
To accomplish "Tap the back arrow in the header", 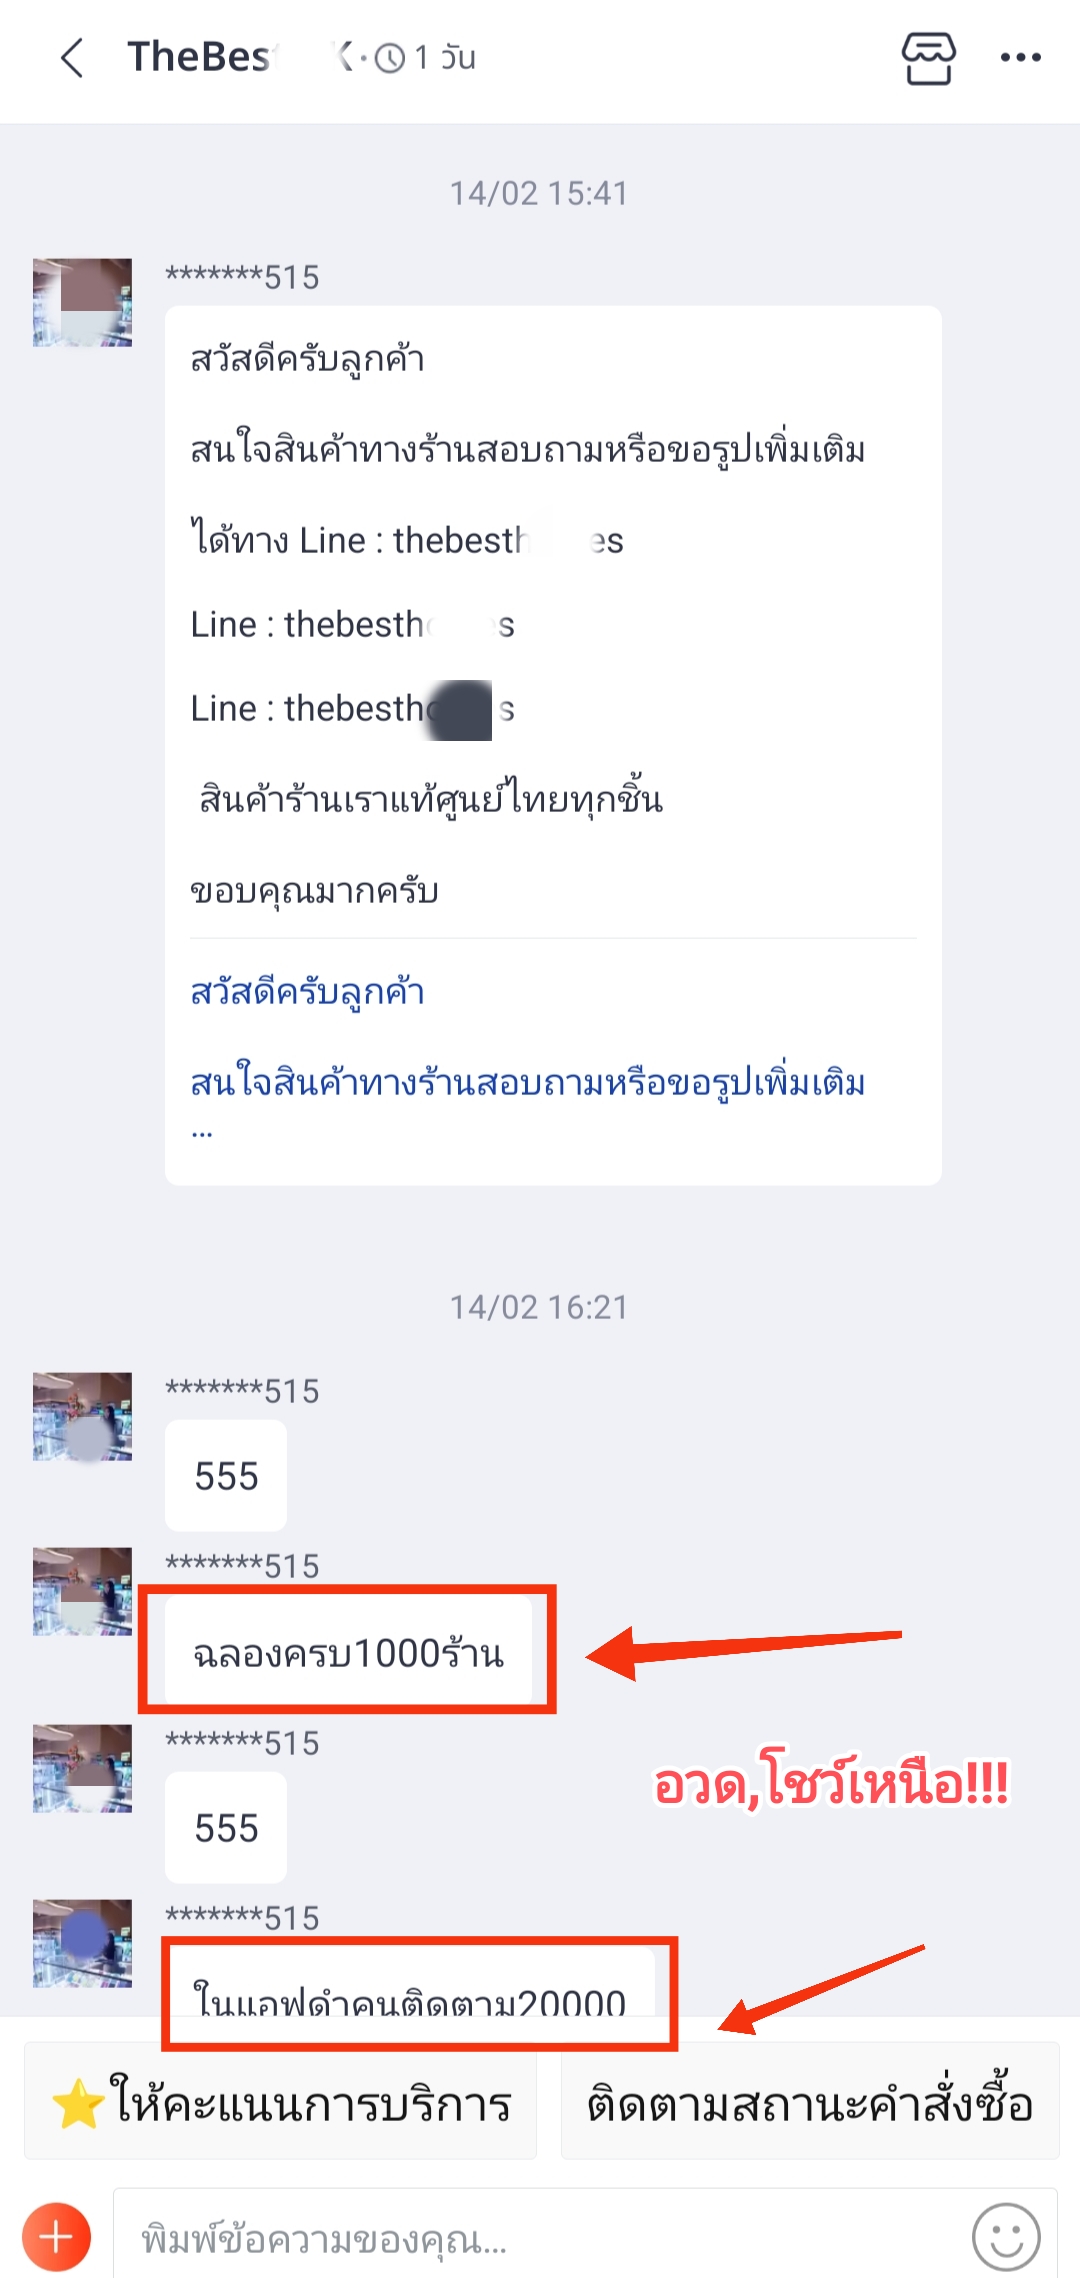I will pos(72,58).
